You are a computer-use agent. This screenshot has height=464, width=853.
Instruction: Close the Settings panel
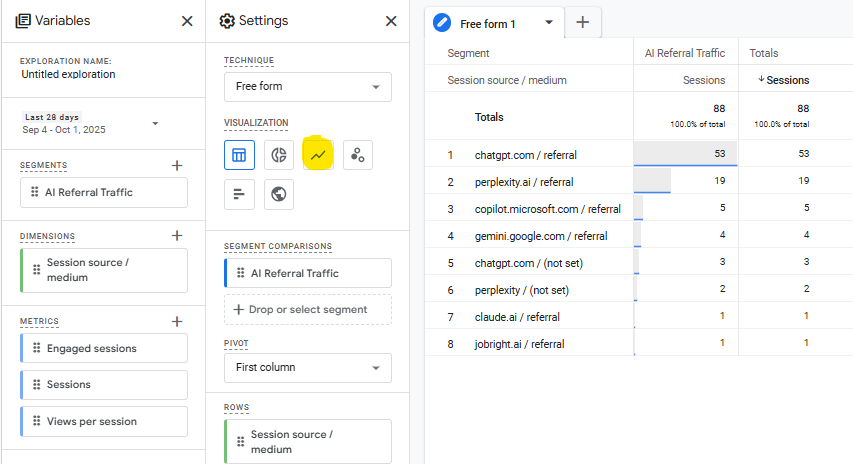[391, 21]
